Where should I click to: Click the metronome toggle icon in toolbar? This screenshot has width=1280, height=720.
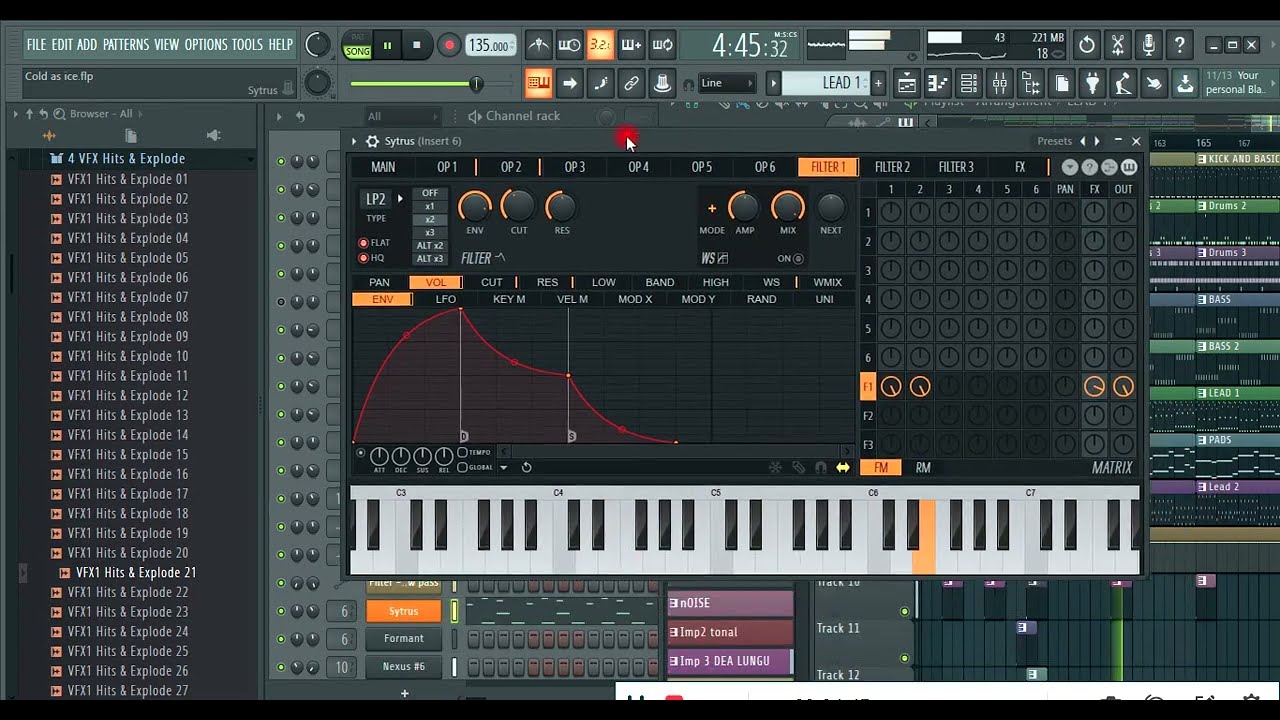click(x=538, y=45)
